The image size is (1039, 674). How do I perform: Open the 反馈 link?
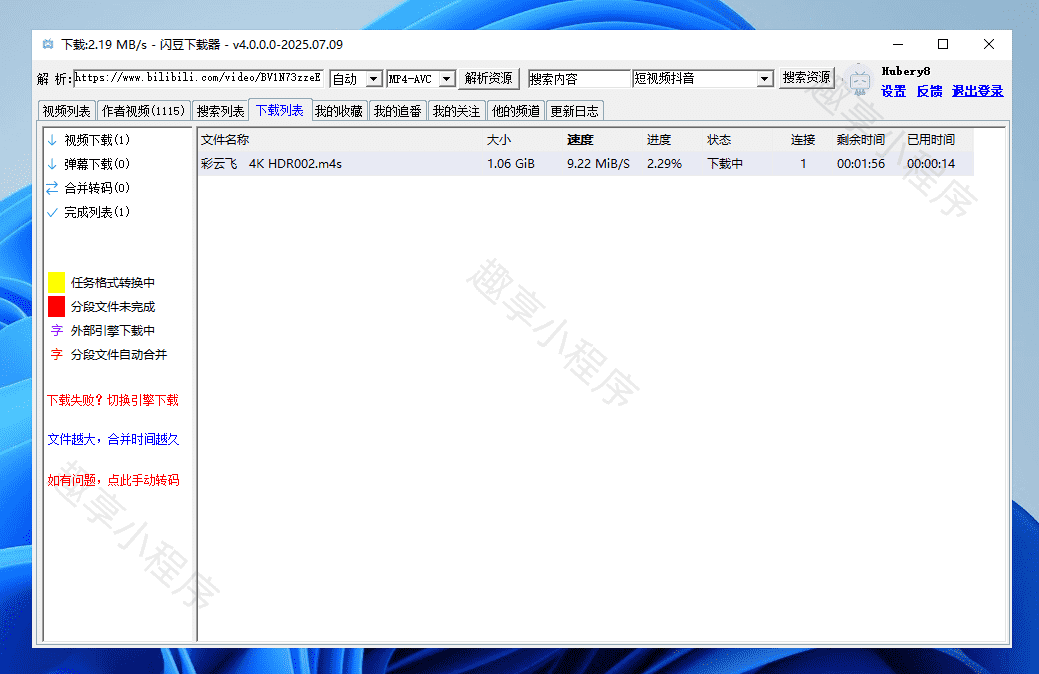pyautogui.click(x=929, y=91)
